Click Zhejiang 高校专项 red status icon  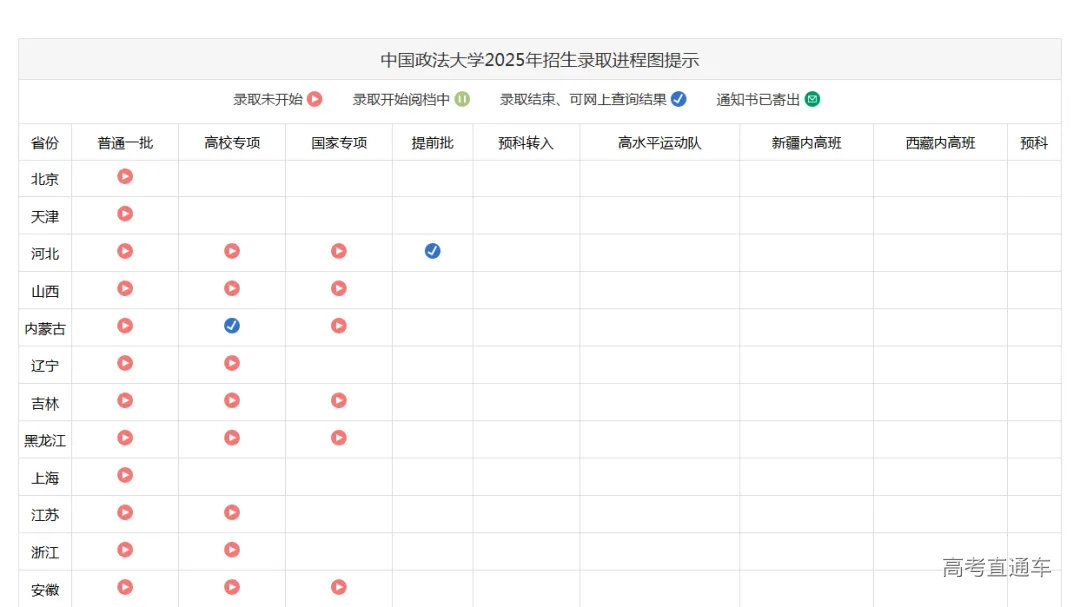point(232,549)
